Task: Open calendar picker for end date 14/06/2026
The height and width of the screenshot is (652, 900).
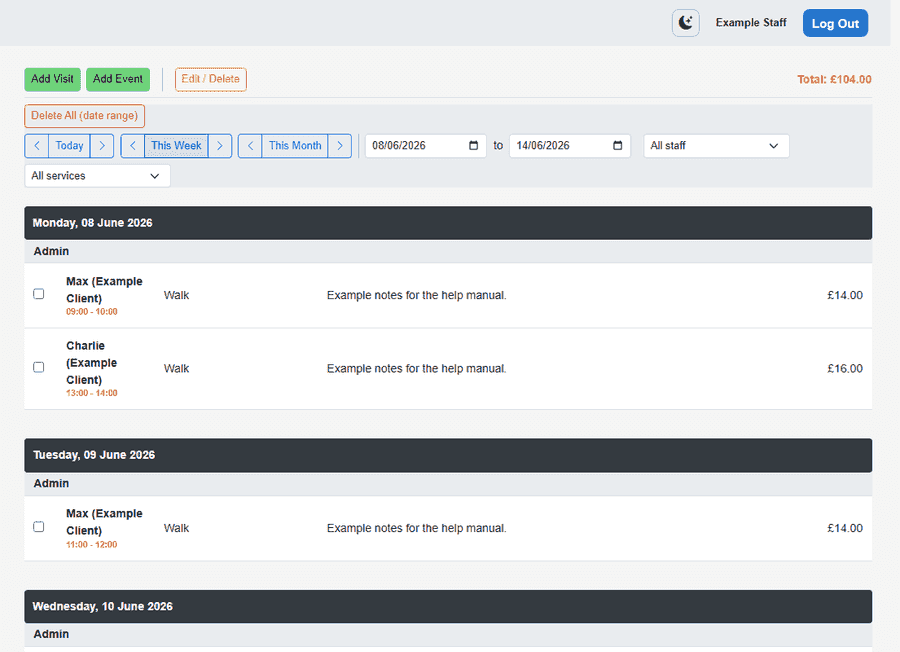Action: pos(618,146)
